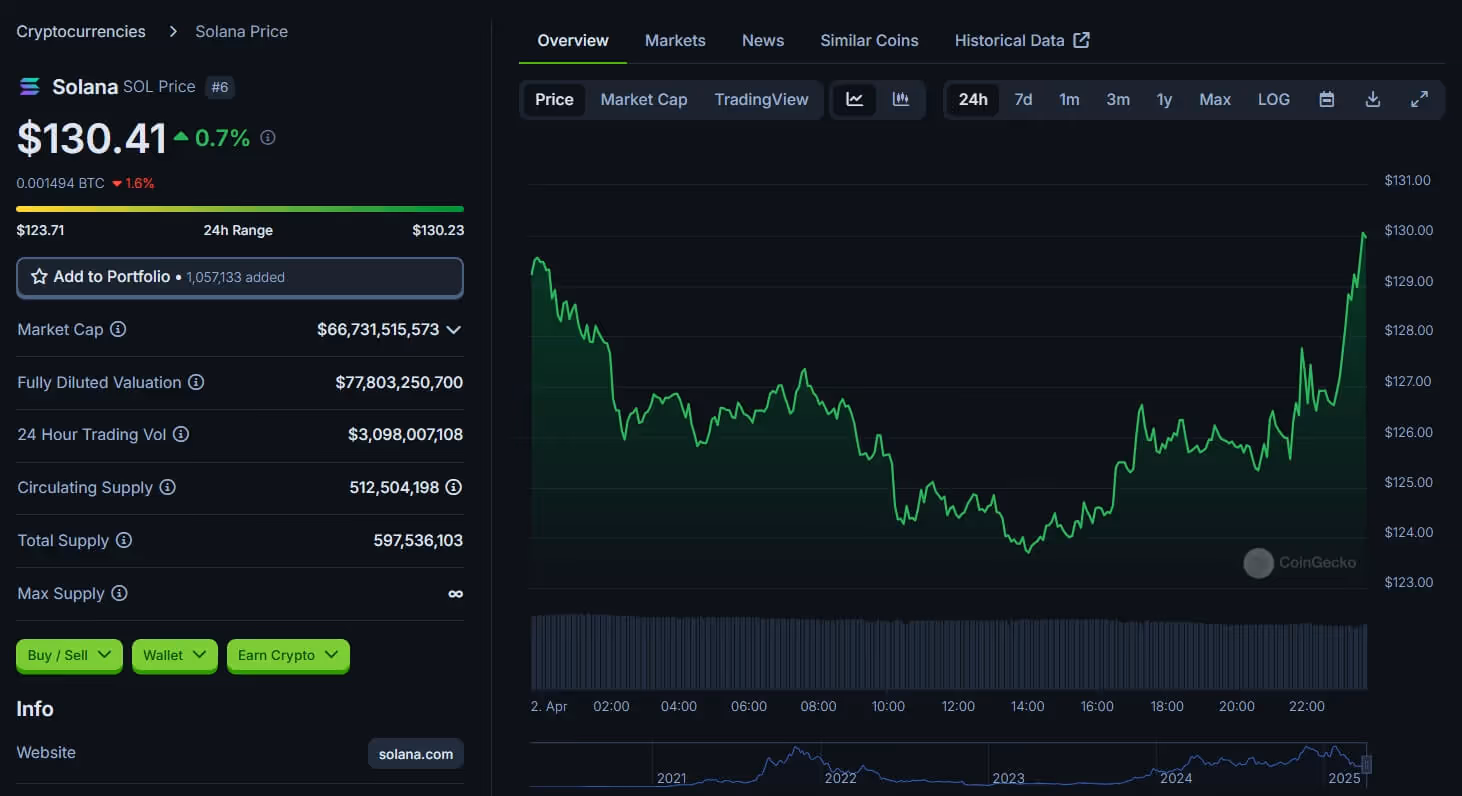The height and width of the screenshot is (796, 1462).
Task: Click info icon next to 0.7% change
Action: [268, 138]
